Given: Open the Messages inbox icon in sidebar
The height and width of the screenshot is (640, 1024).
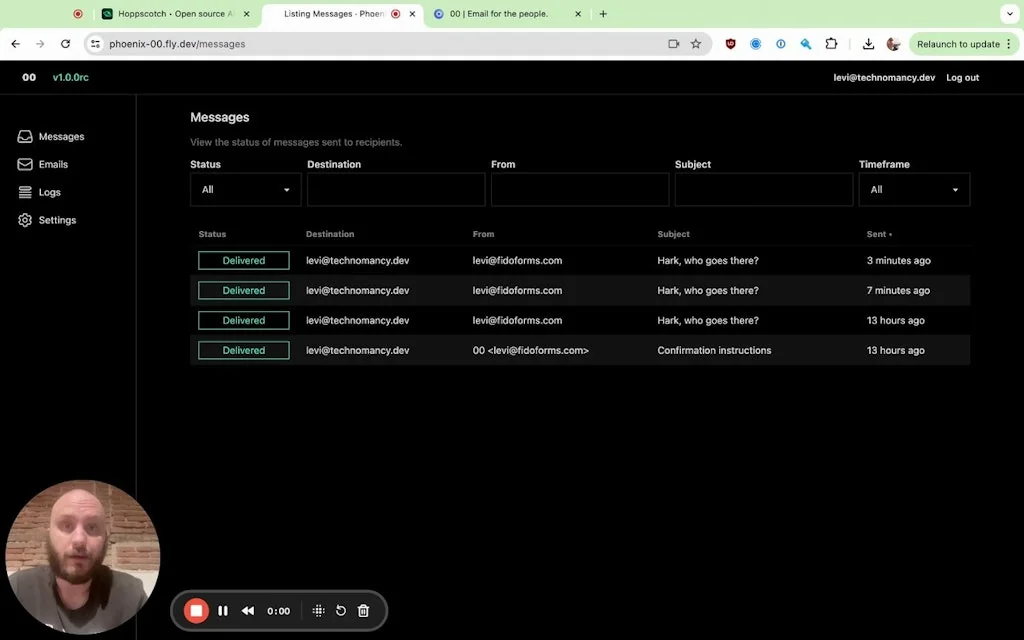Looking at the screenshot, I should click(25, 136).
